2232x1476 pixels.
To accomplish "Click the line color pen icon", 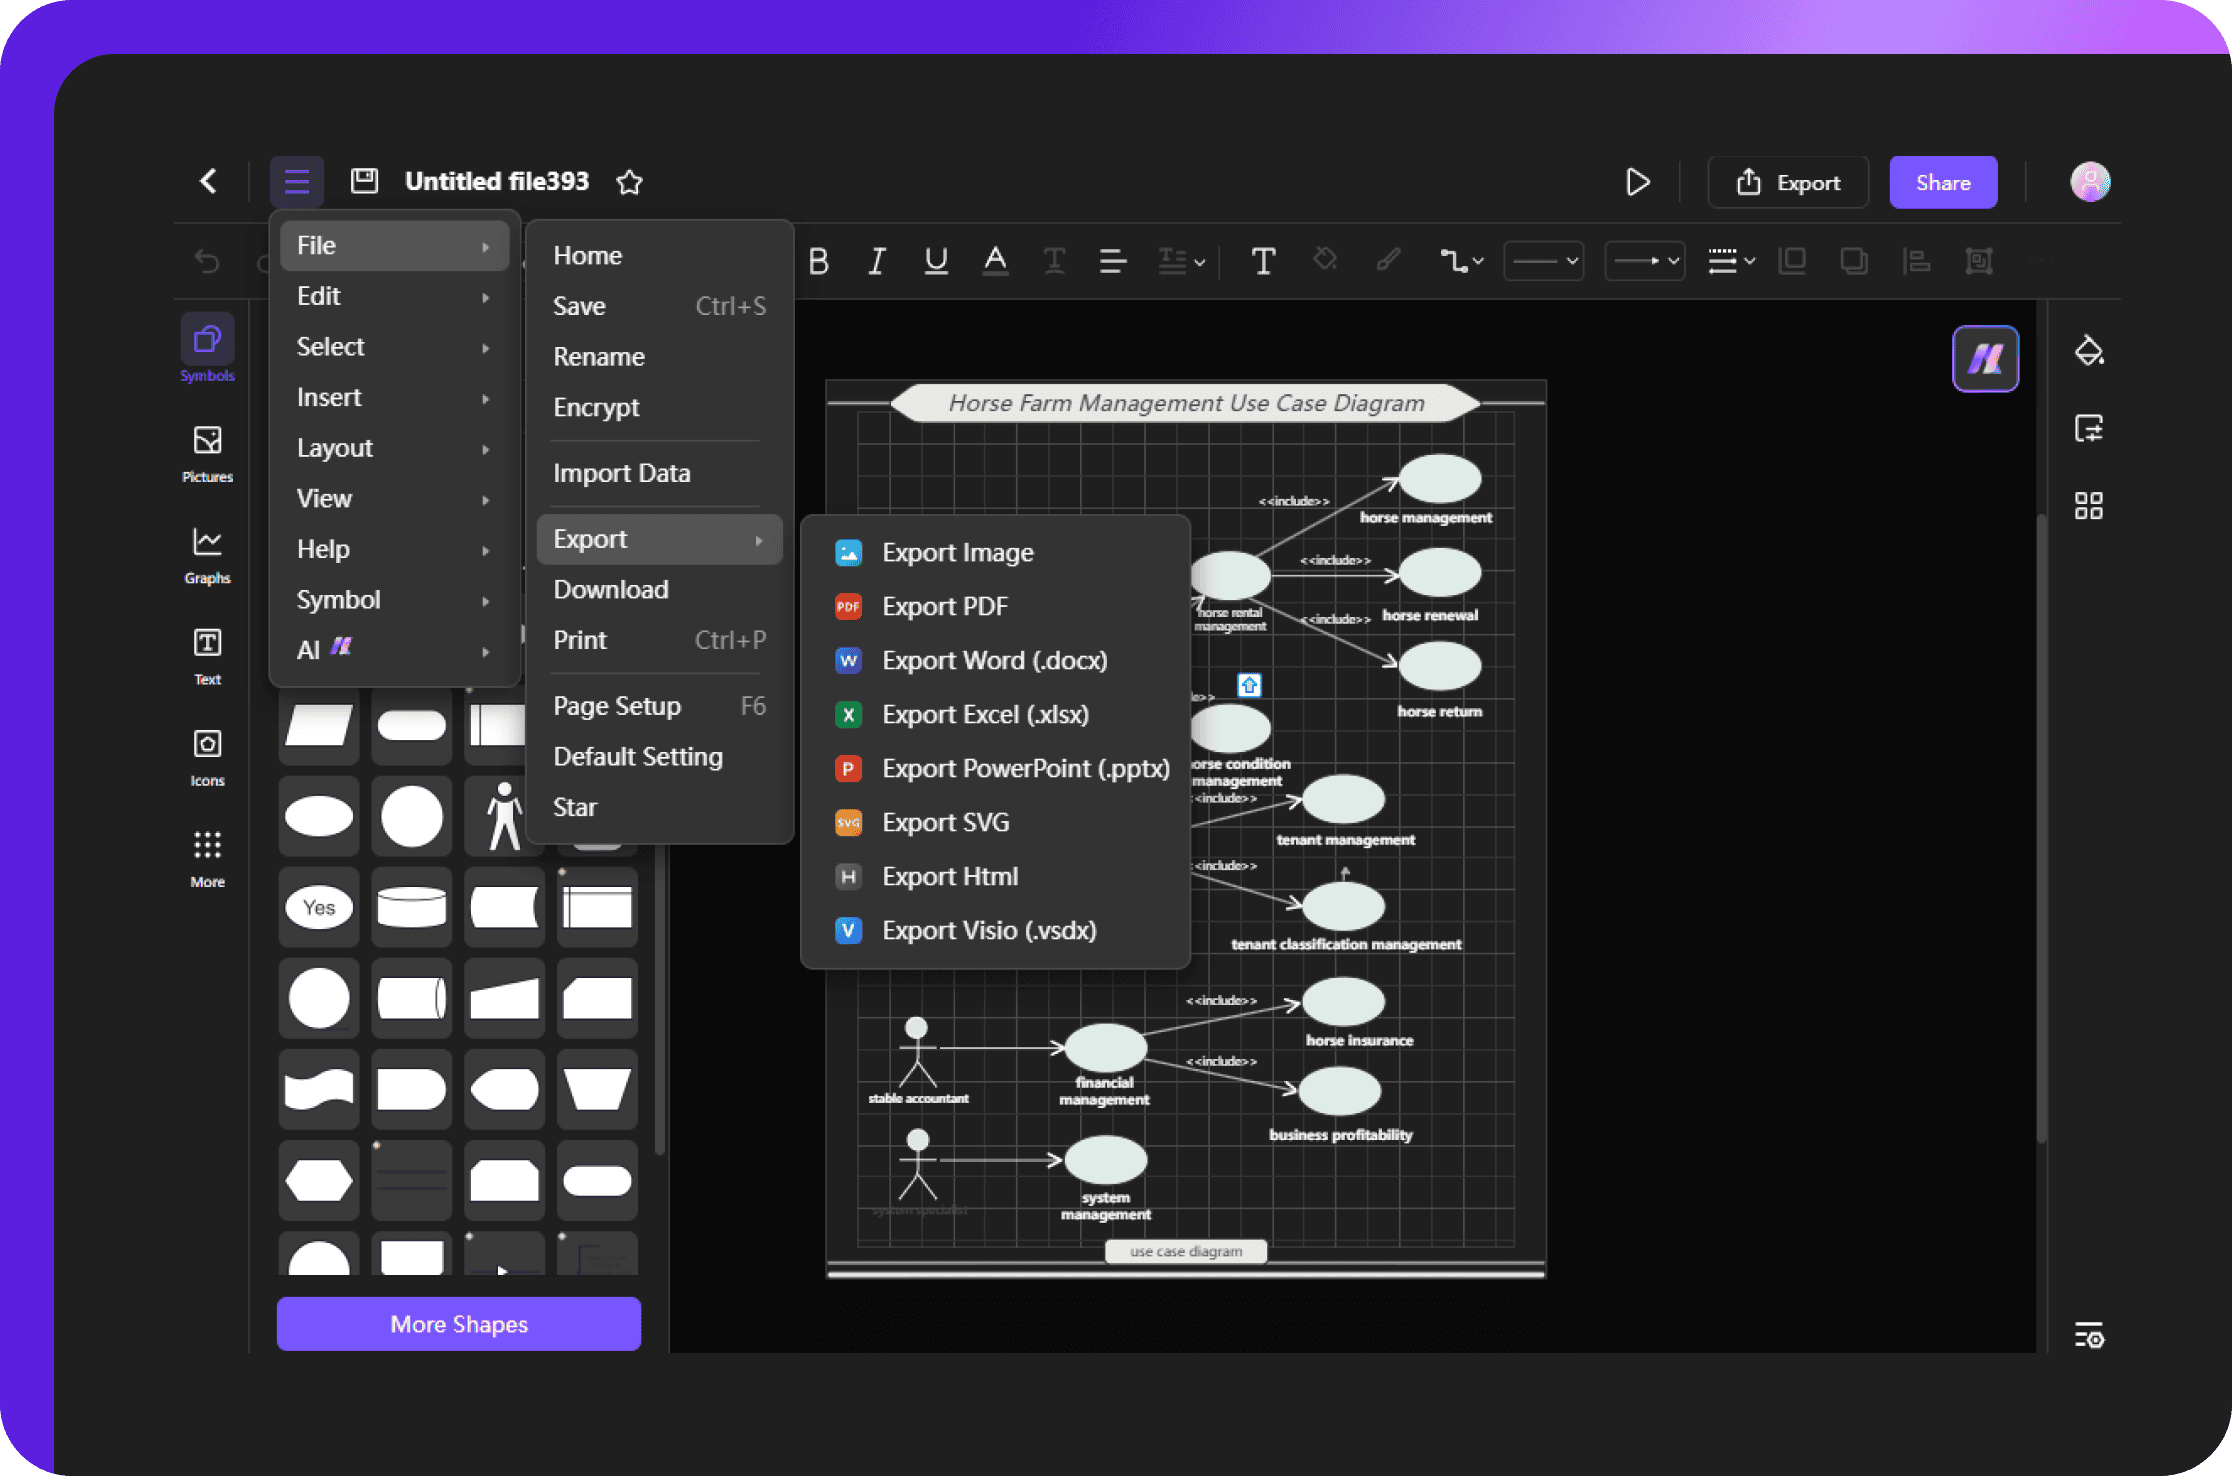I will (1388, 261).
